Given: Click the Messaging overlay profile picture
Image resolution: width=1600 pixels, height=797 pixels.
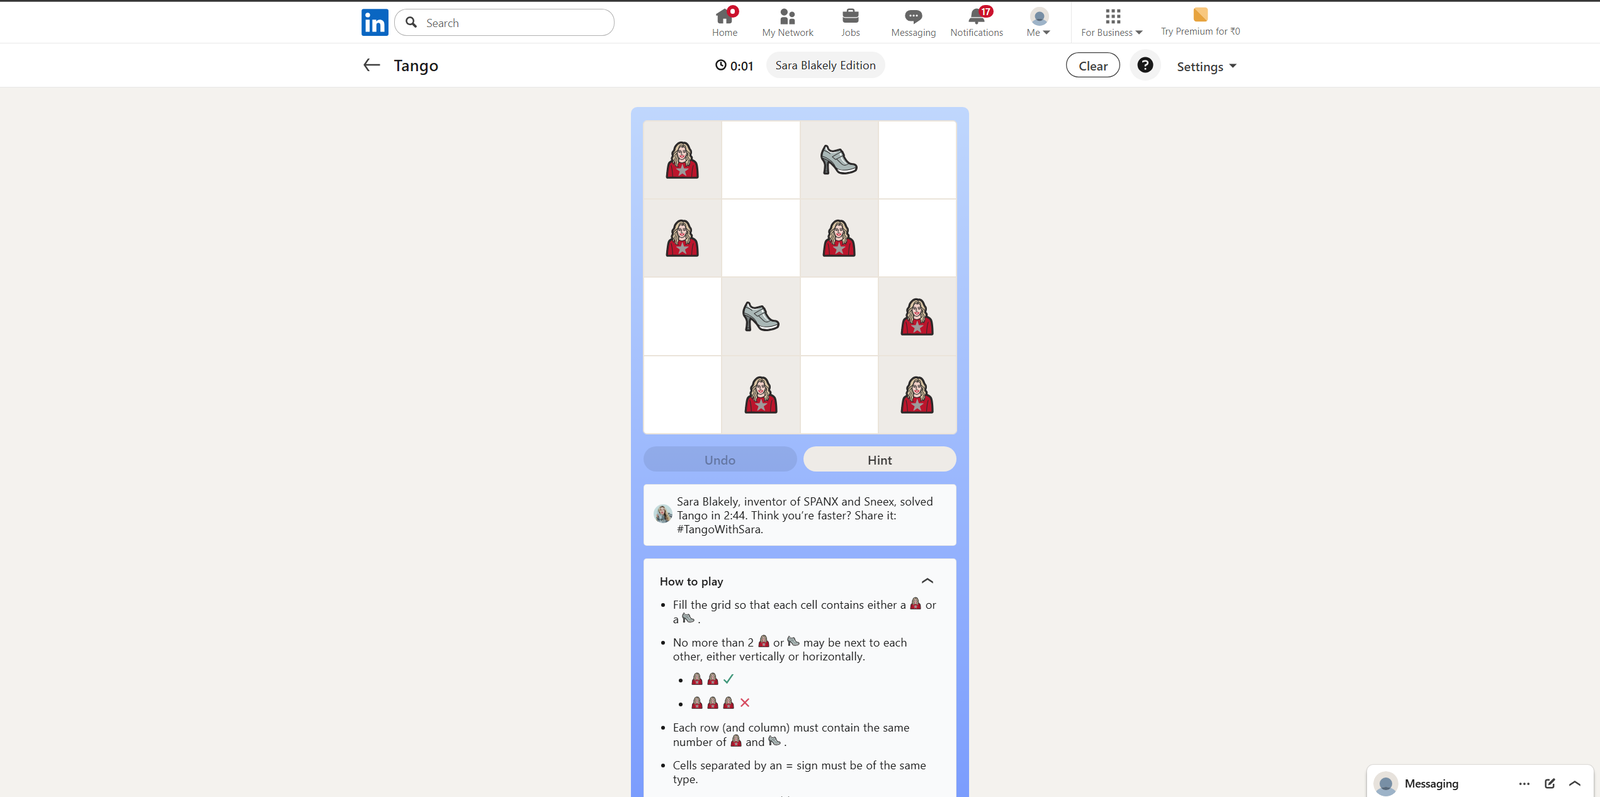Looking at the screenshot, I should pos(1386,784).
